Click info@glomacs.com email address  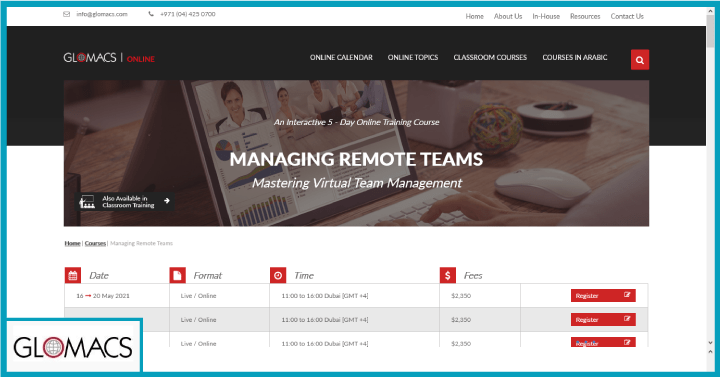click(x=101, y=14)
